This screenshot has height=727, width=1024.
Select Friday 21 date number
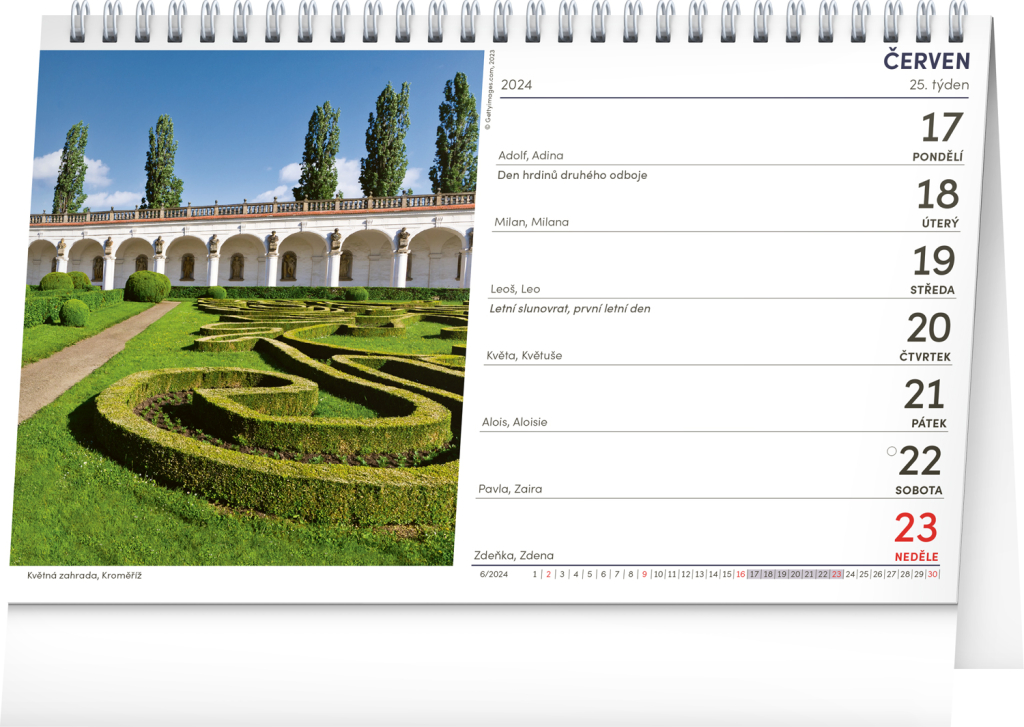925,395
